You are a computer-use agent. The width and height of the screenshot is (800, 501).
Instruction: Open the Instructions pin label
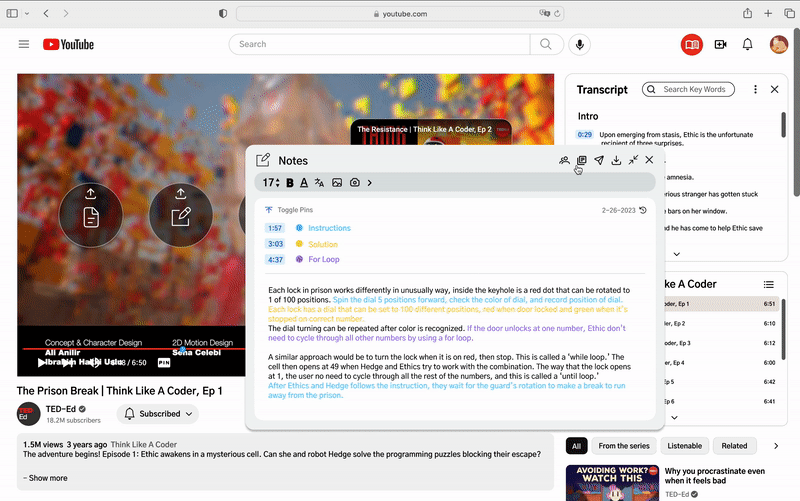[x=329, y=228]
